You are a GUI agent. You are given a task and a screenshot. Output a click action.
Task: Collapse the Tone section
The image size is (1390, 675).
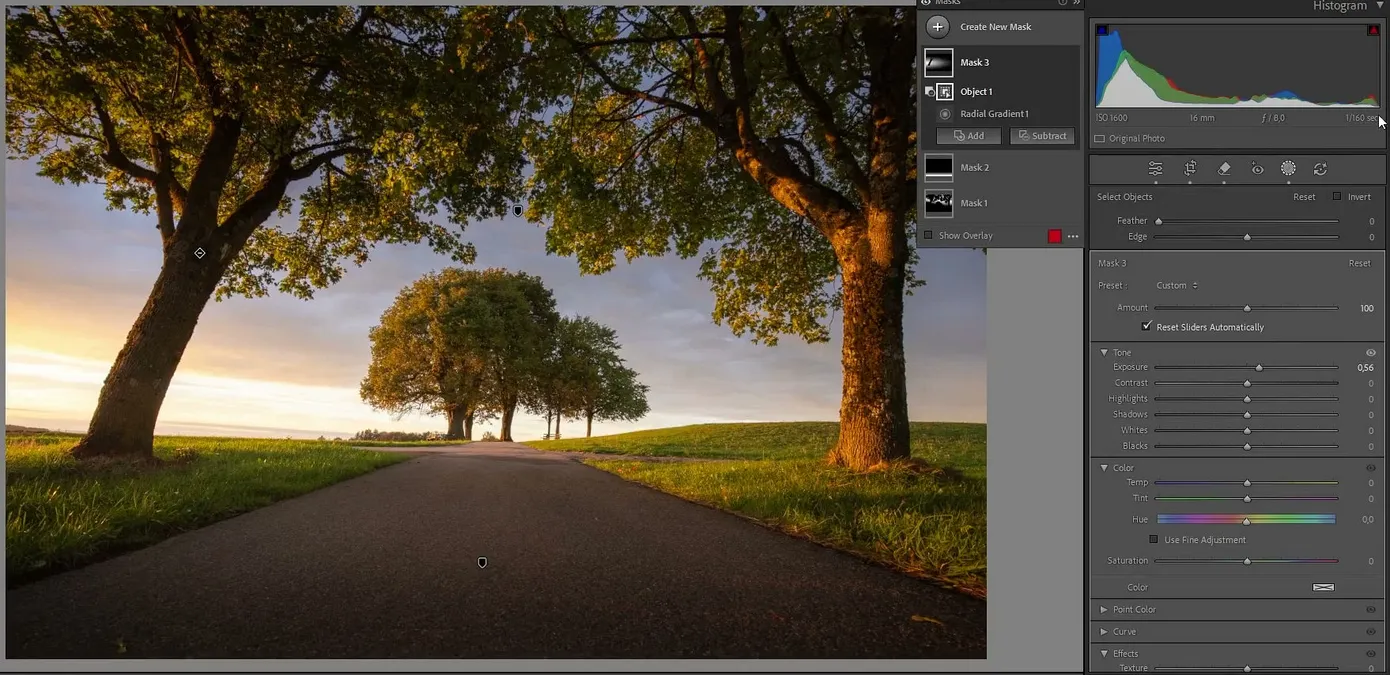(1104, 353)
